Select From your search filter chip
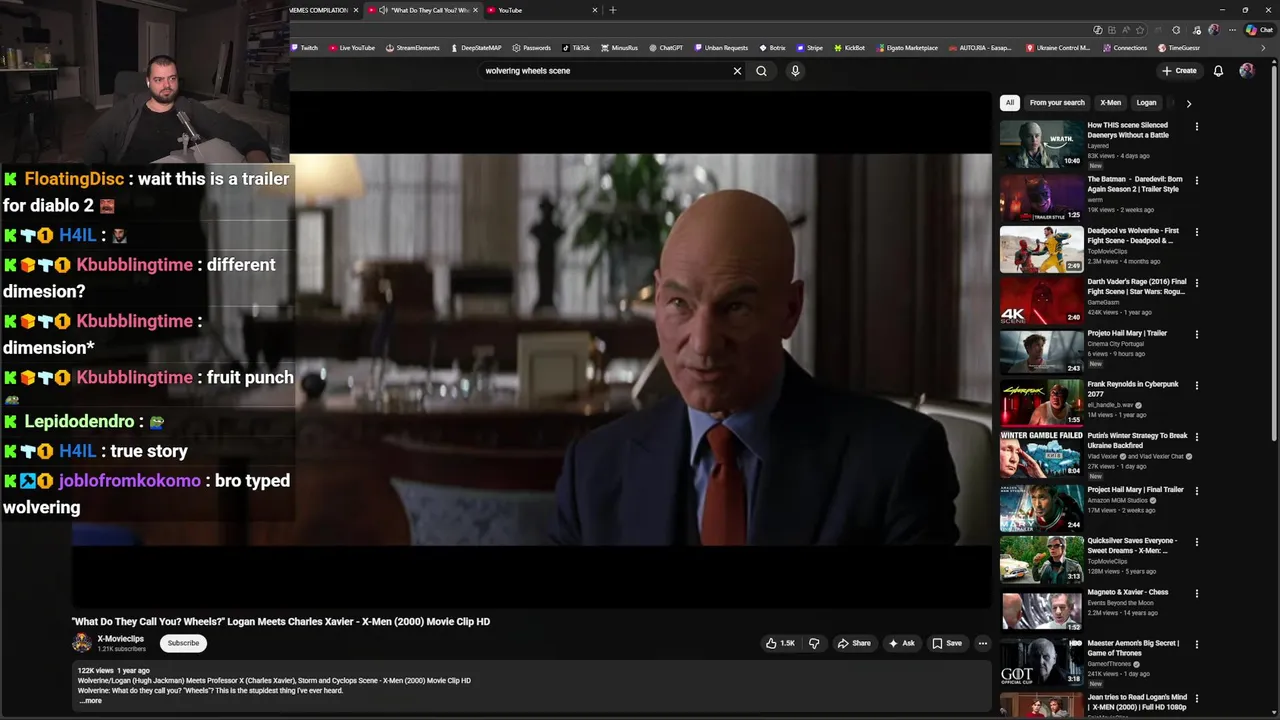Viewport: 1280px width, 720px height. (1057, 102)
